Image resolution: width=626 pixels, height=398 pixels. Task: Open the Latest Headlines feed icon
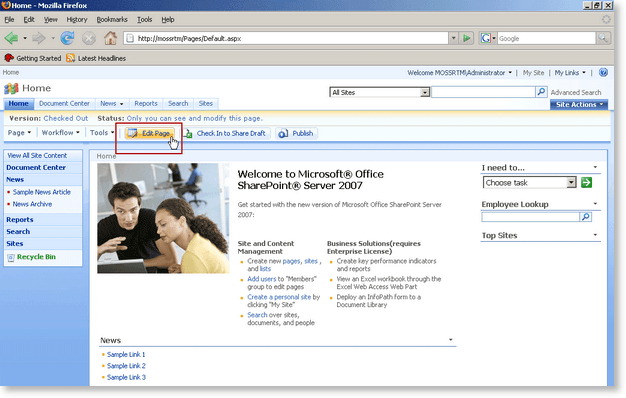click(71, 58)
